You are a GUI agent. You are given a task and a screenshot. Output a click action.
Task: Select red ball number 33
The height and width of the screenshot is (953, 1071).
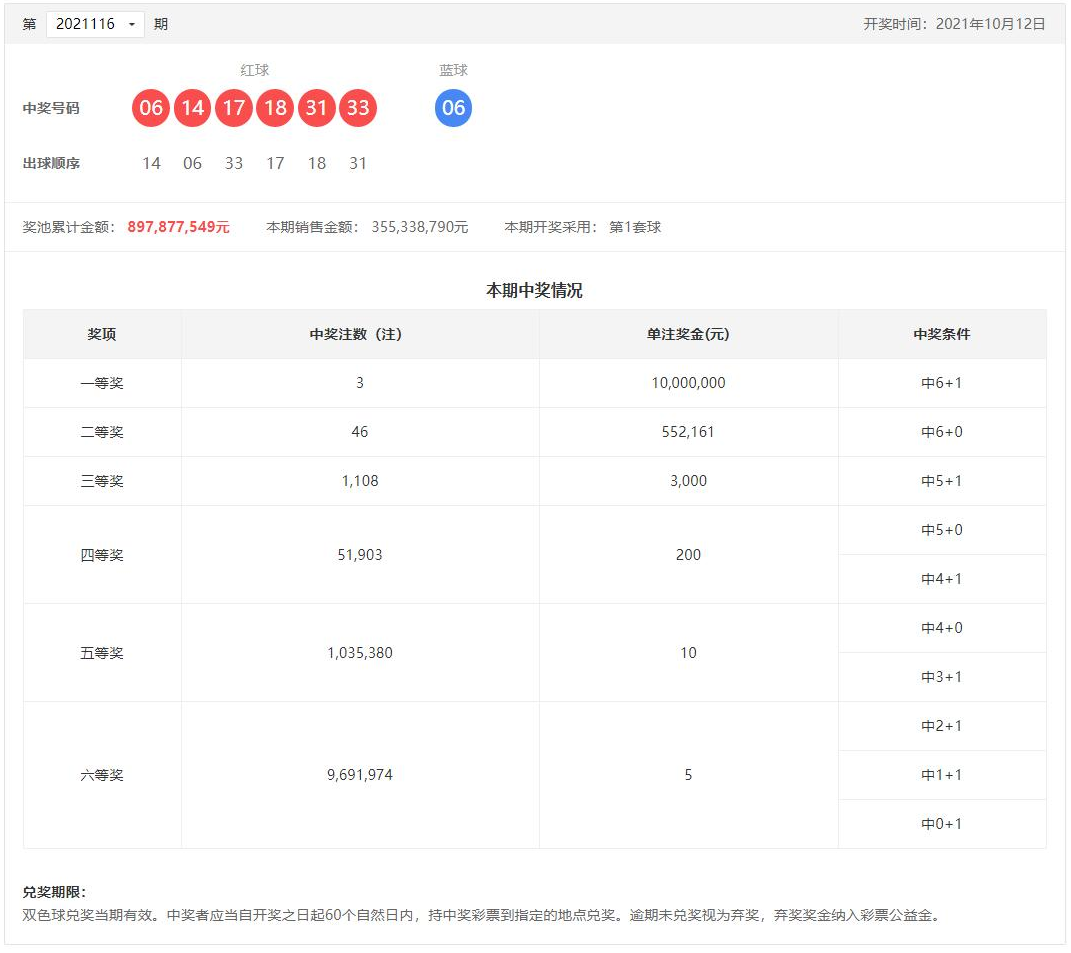tap(359, 108)
